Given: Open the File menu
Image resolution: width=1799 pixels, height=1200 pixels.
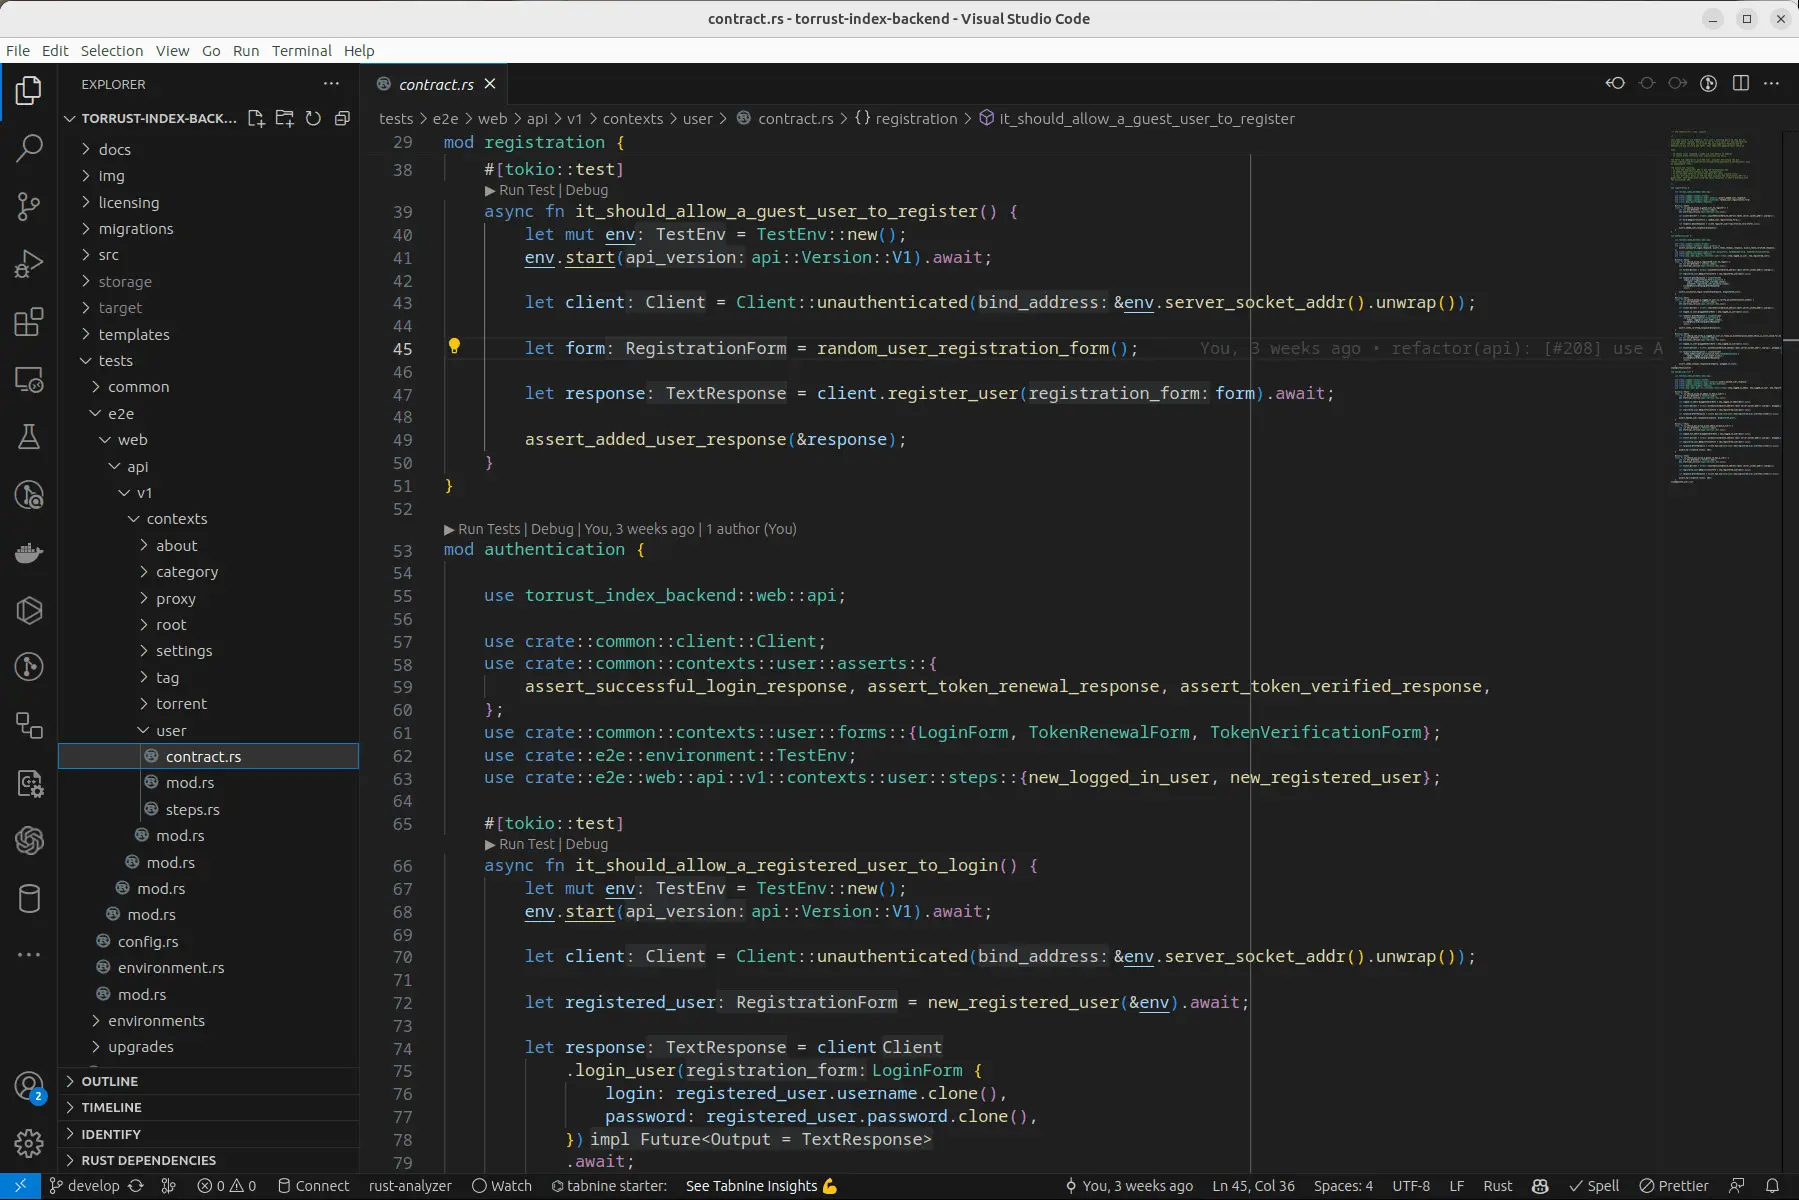Looking at the screenshot, I should click(x=18, y=51).
